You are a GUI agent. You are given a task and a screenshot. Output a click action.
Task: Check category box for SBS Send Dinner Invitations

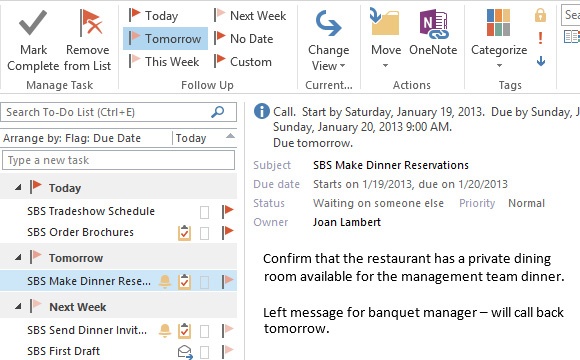[204, 331]
